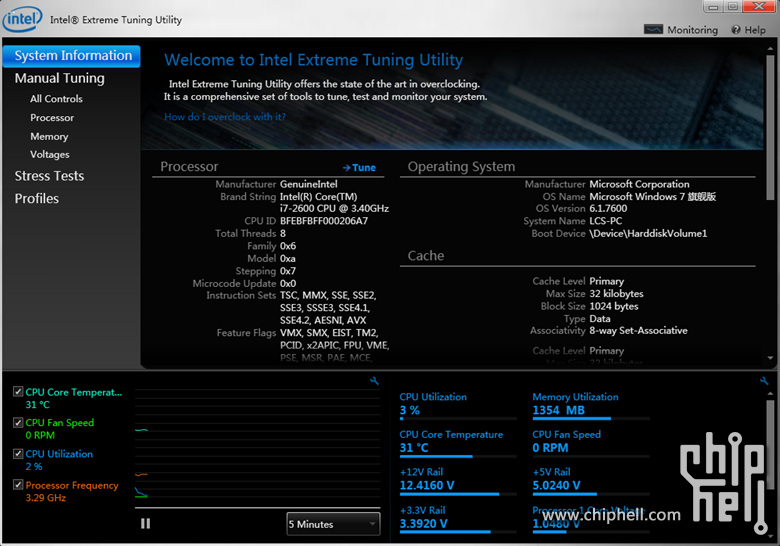This screenshot has width=780, height=546.
Task: Pause the monitoring graph
Action: pyautogui.click(x=145, y=524)
